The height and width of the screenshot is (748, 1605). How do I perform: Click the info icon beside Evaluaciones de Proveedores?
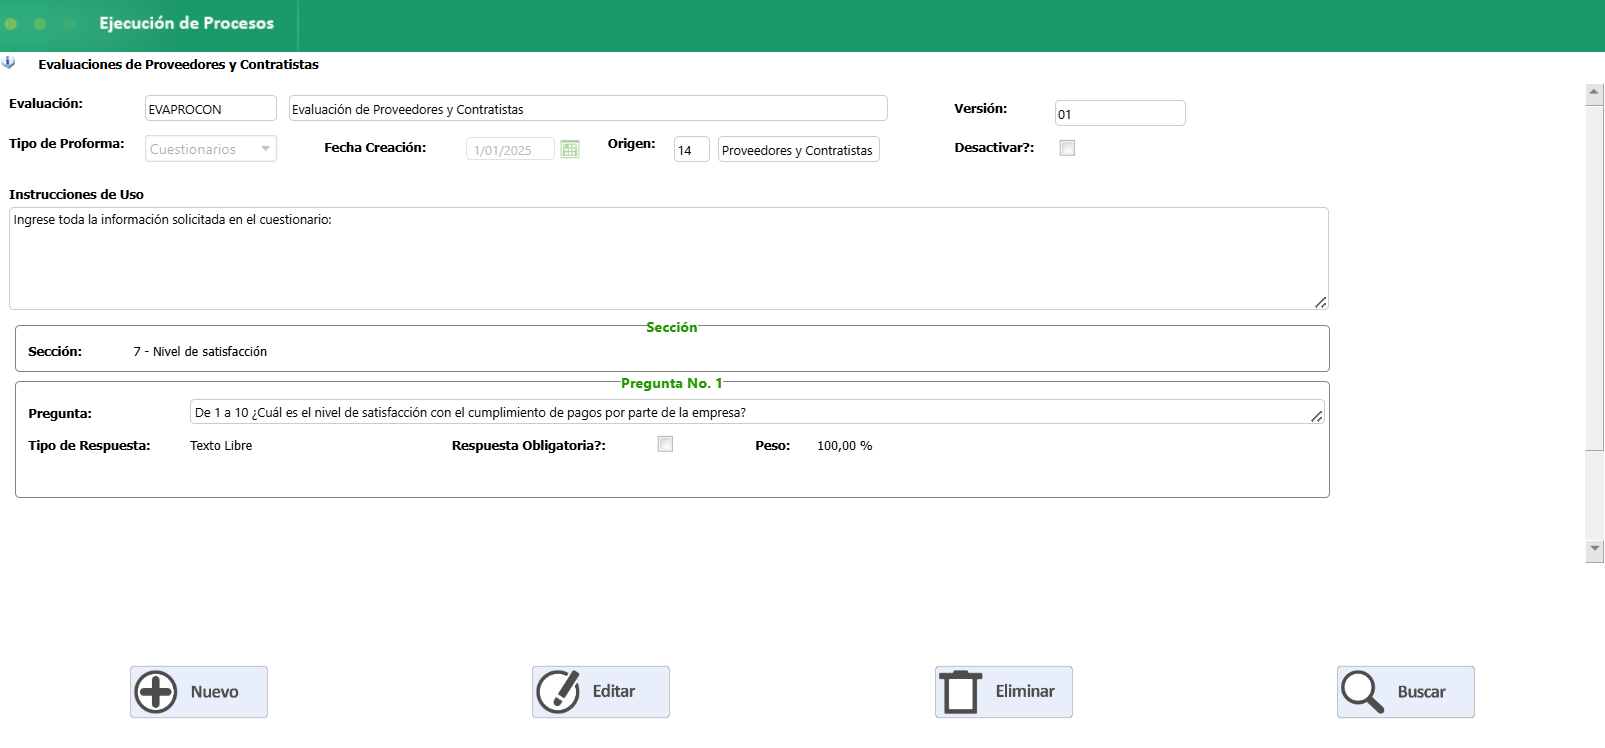(x=9, y=63)
